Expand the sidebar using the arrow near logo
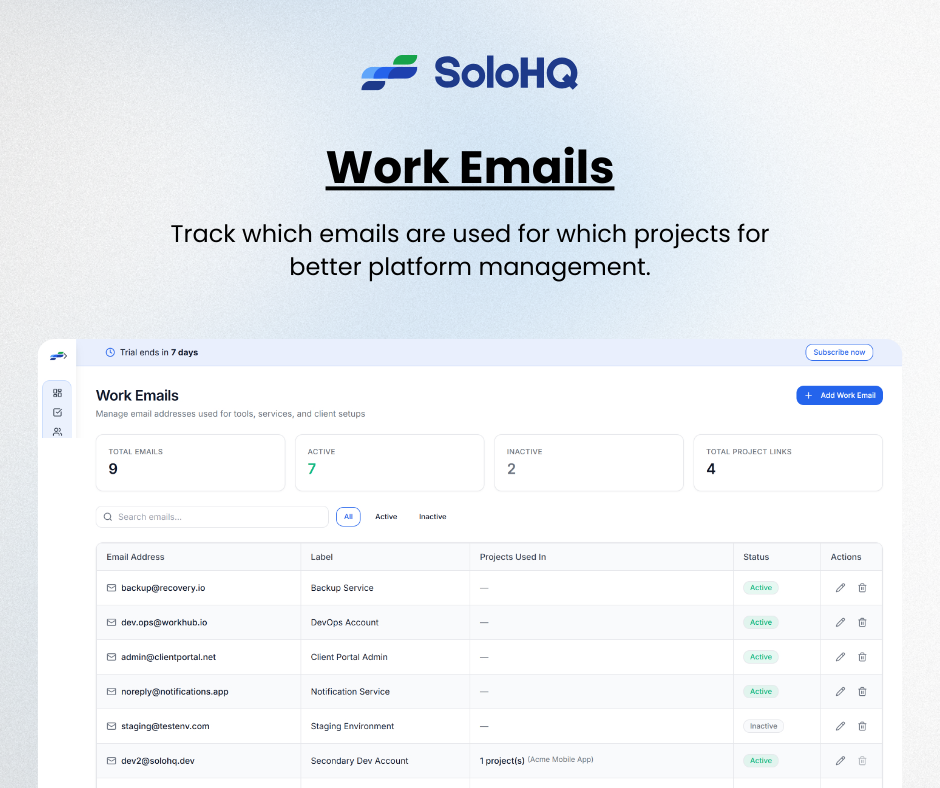The image size is (940, 788). click(x=66, y=355)
